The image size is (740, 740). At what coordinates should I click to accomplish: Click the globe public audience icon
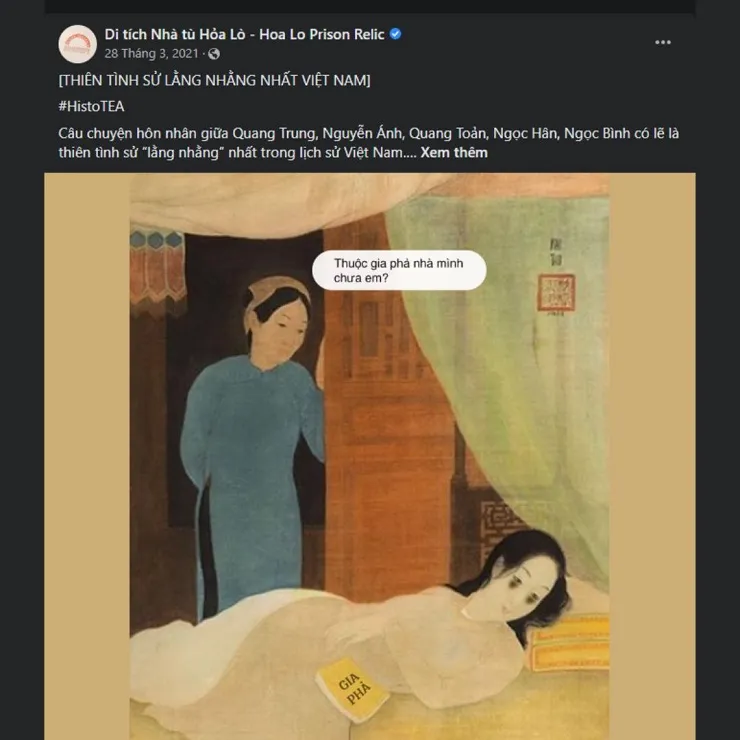click(214, 54)
